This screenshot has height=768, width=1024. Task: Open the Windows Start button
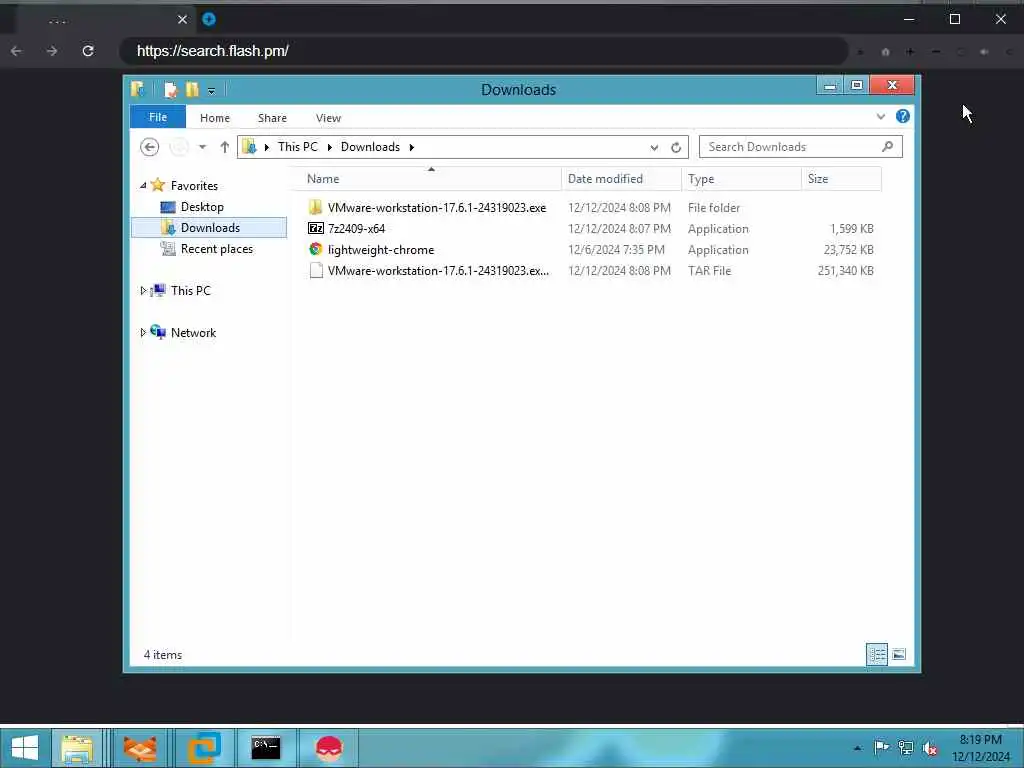click(25, 748)
